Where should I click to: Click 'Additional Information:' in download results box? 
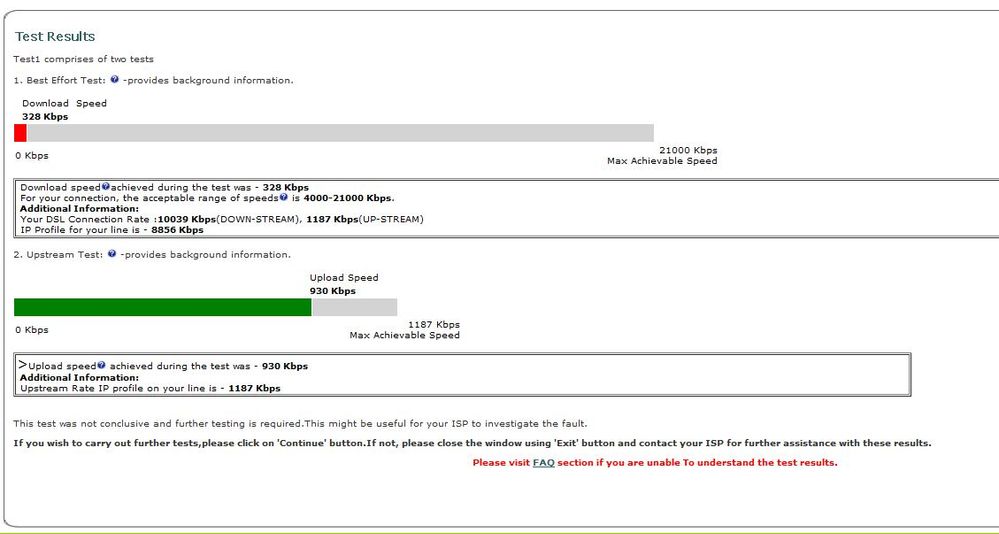point(79,208)
